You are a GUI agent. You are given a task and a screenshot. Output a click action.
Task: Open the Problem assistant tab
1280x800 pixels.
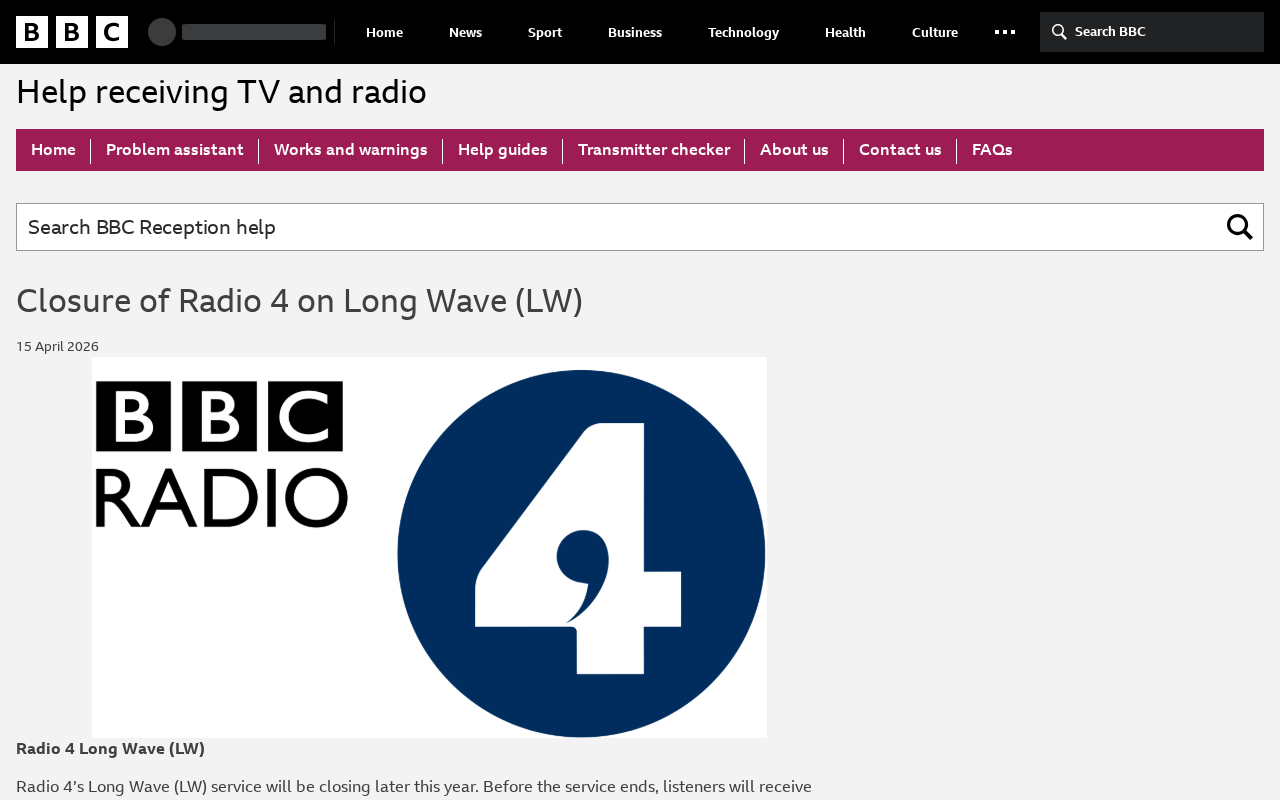pos(175,150)
